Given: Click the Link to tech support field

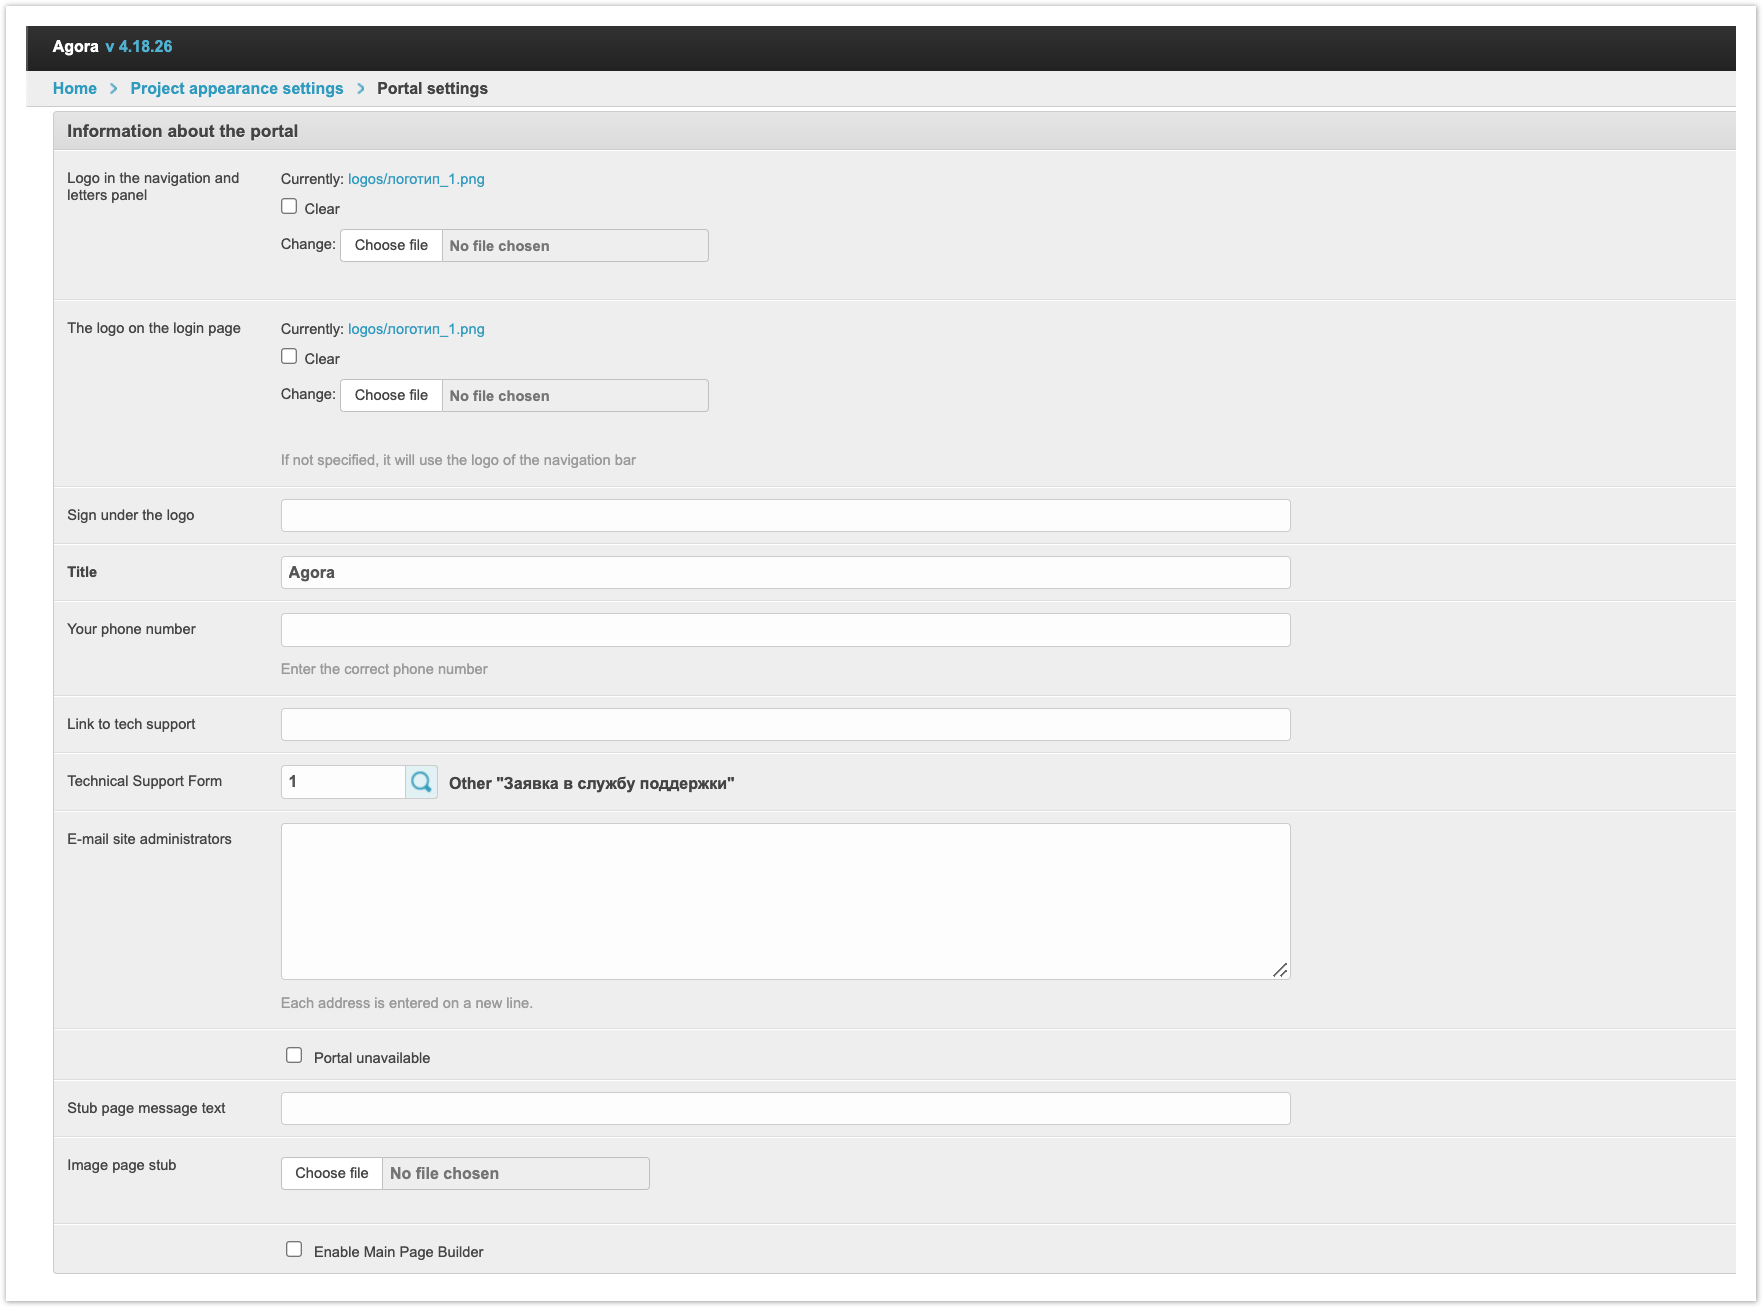Looking at the screenshot, I should (785, 725).
